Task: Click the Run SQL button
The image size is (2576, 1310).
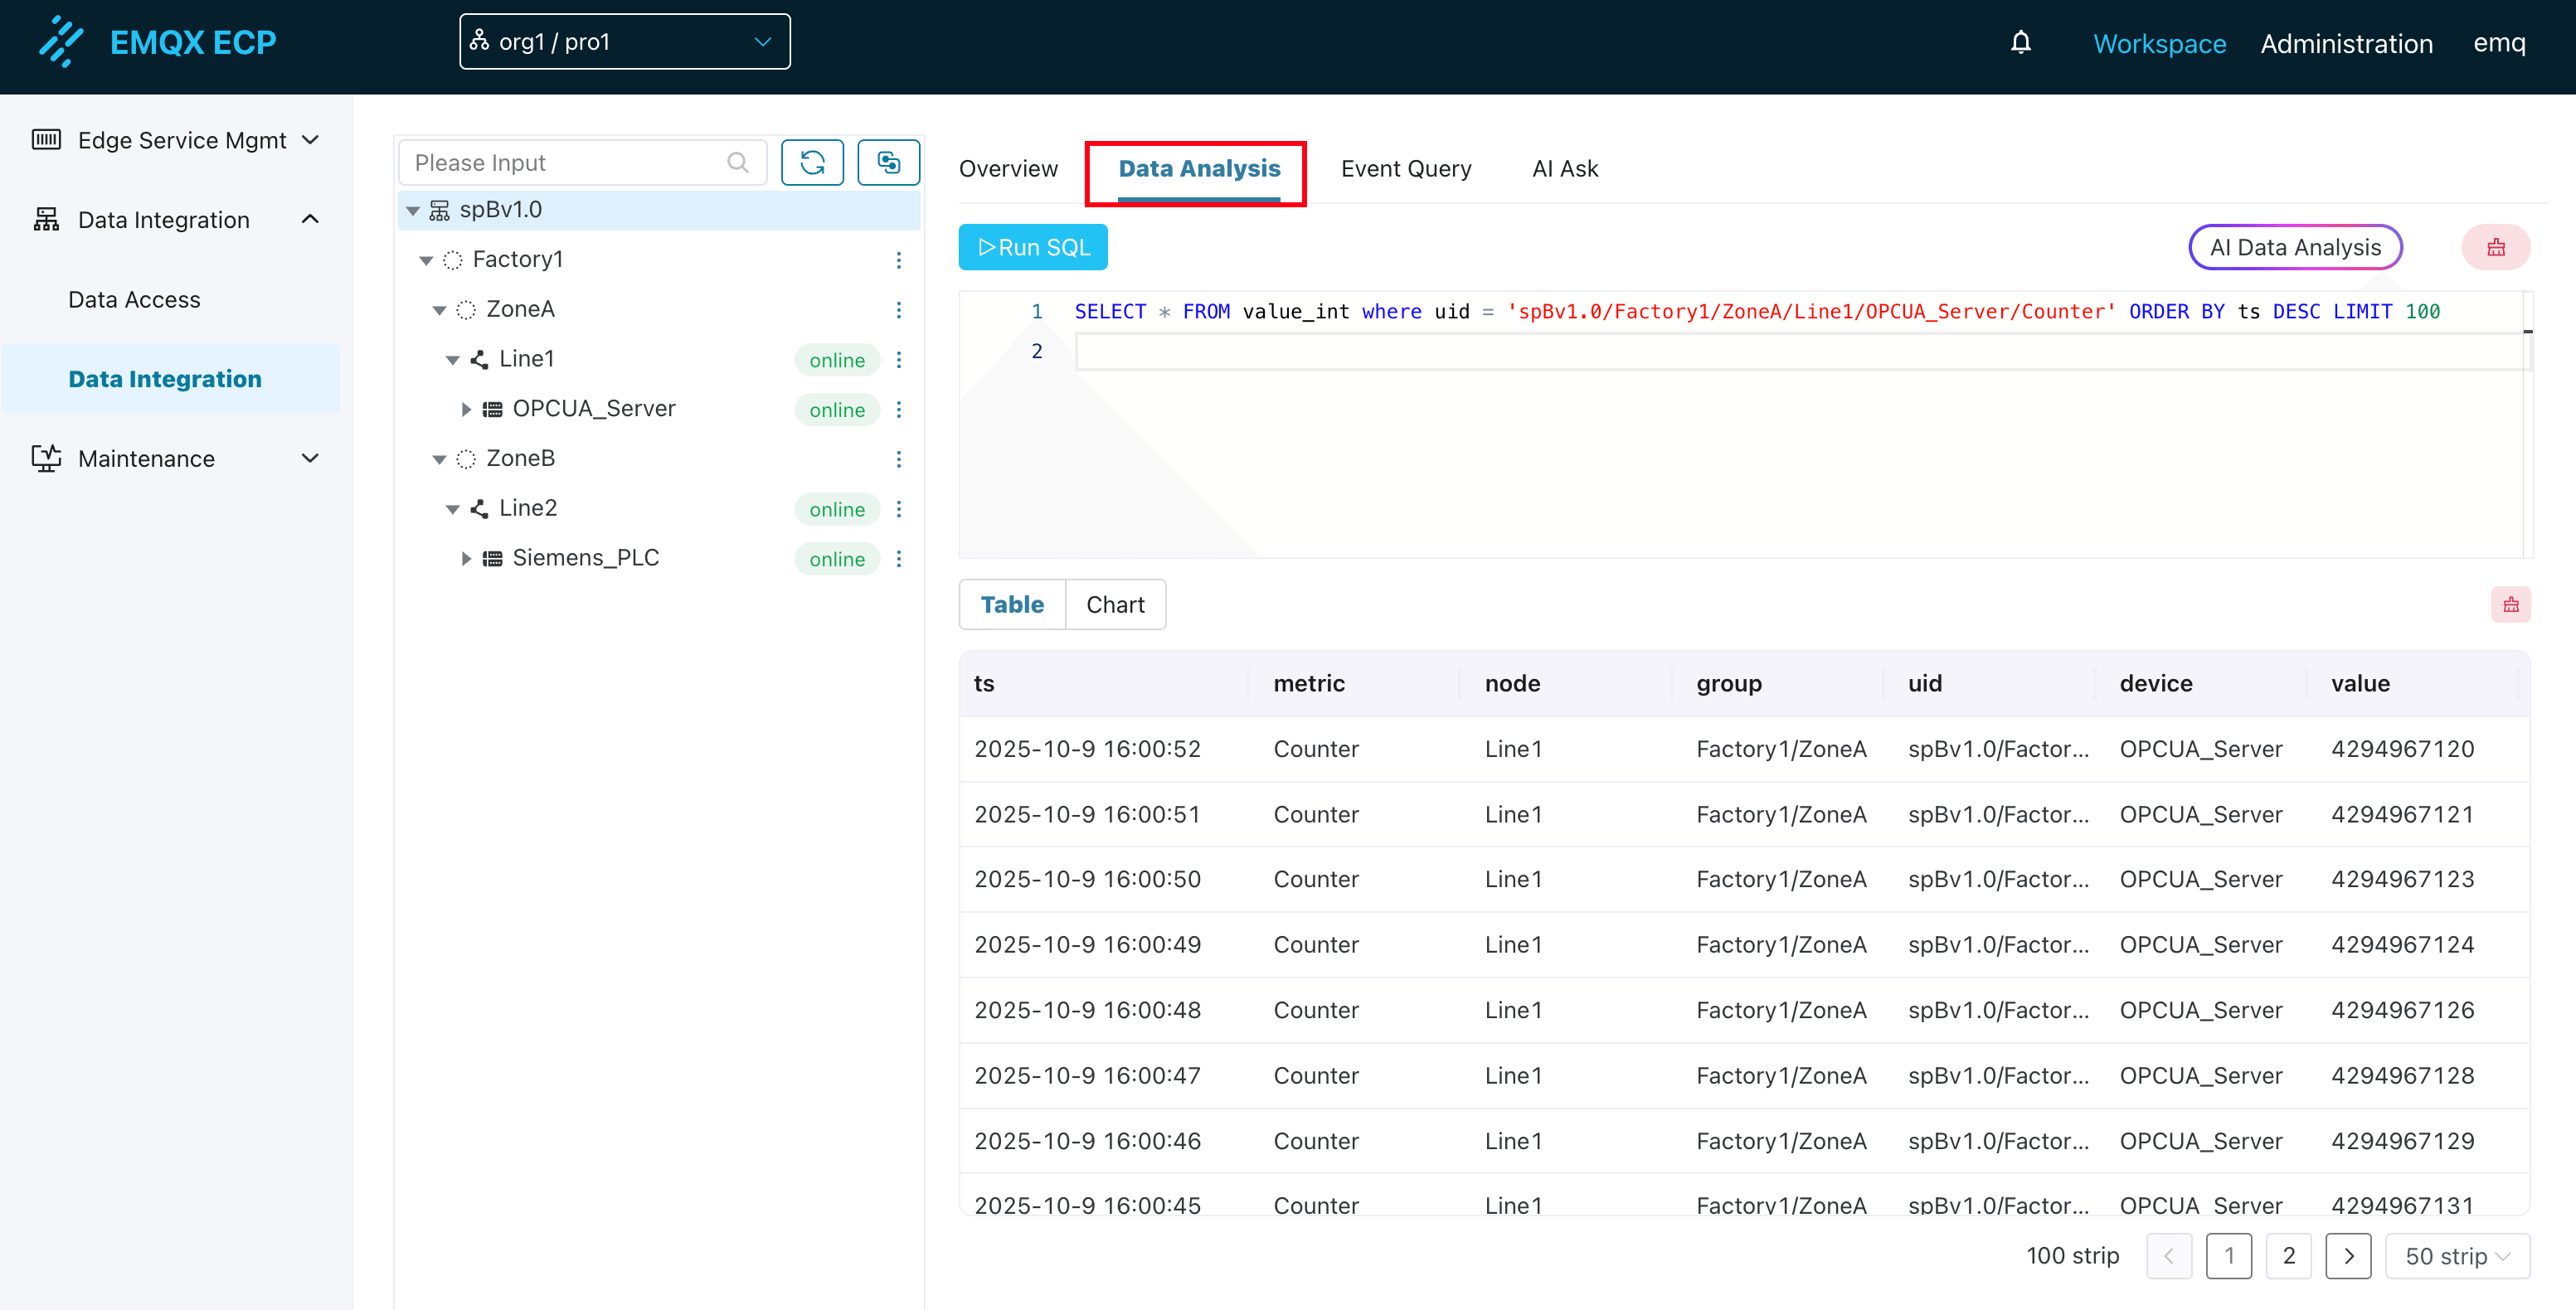Action: [1032, 246]
